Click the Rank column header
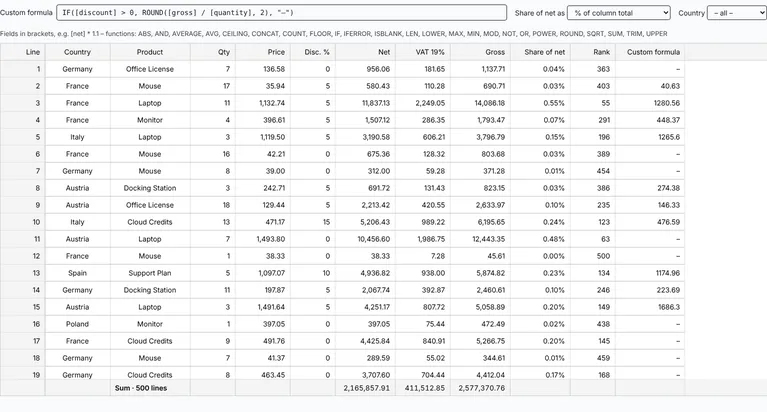767x412 pixels. (x=593, y=52)
